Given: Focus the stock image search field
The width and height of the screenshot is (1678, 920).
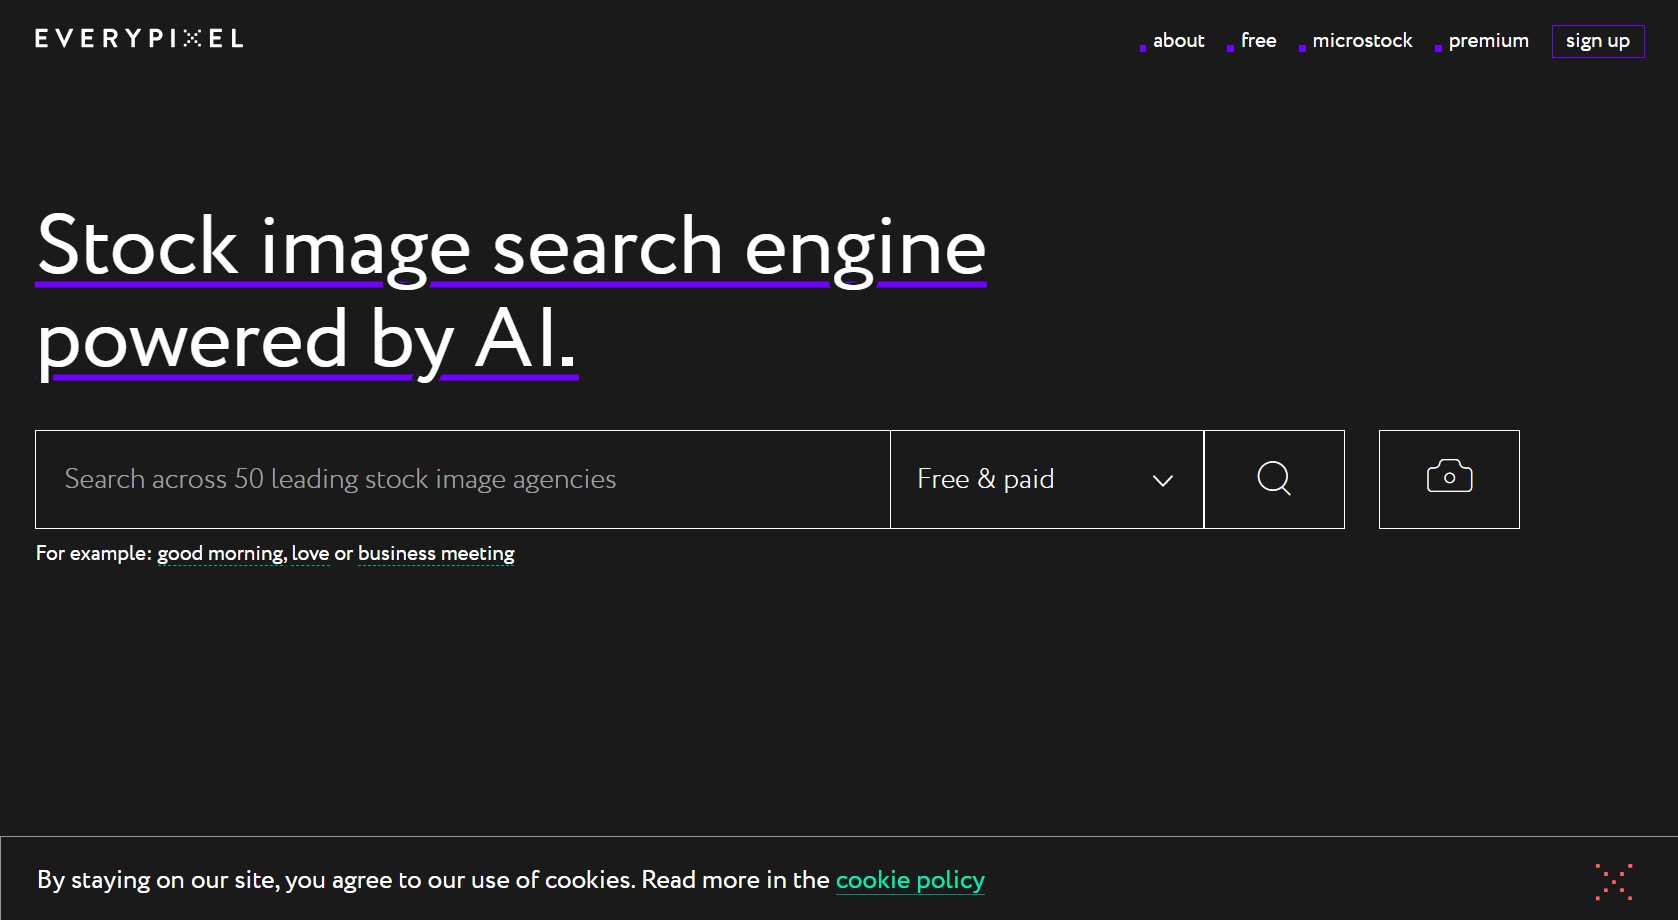Looking at the screenshot, I should point(462,479).
